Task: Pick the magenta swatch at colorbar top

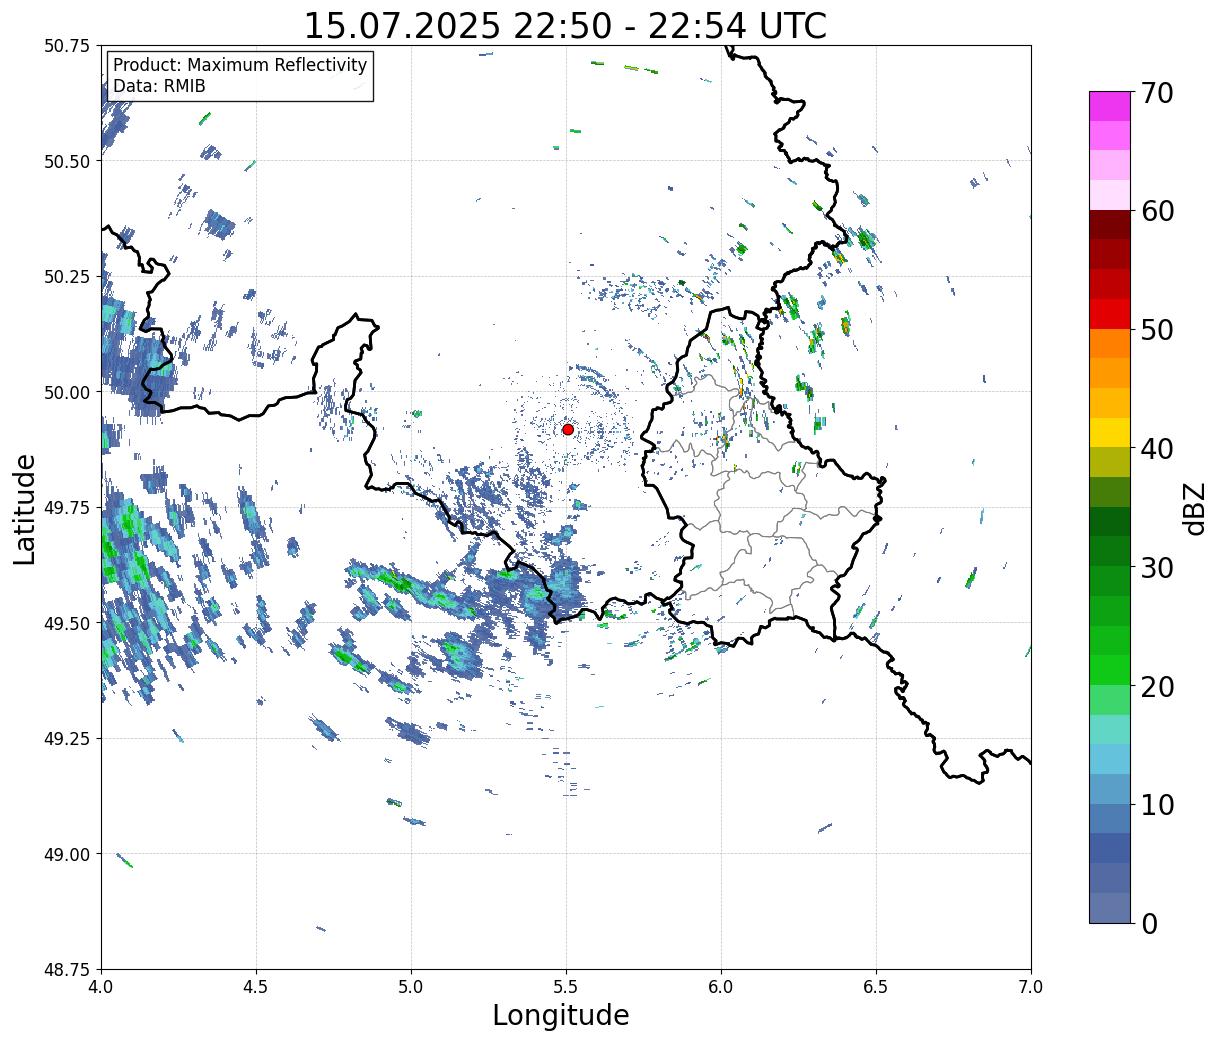Action: tap(1110, 107)
